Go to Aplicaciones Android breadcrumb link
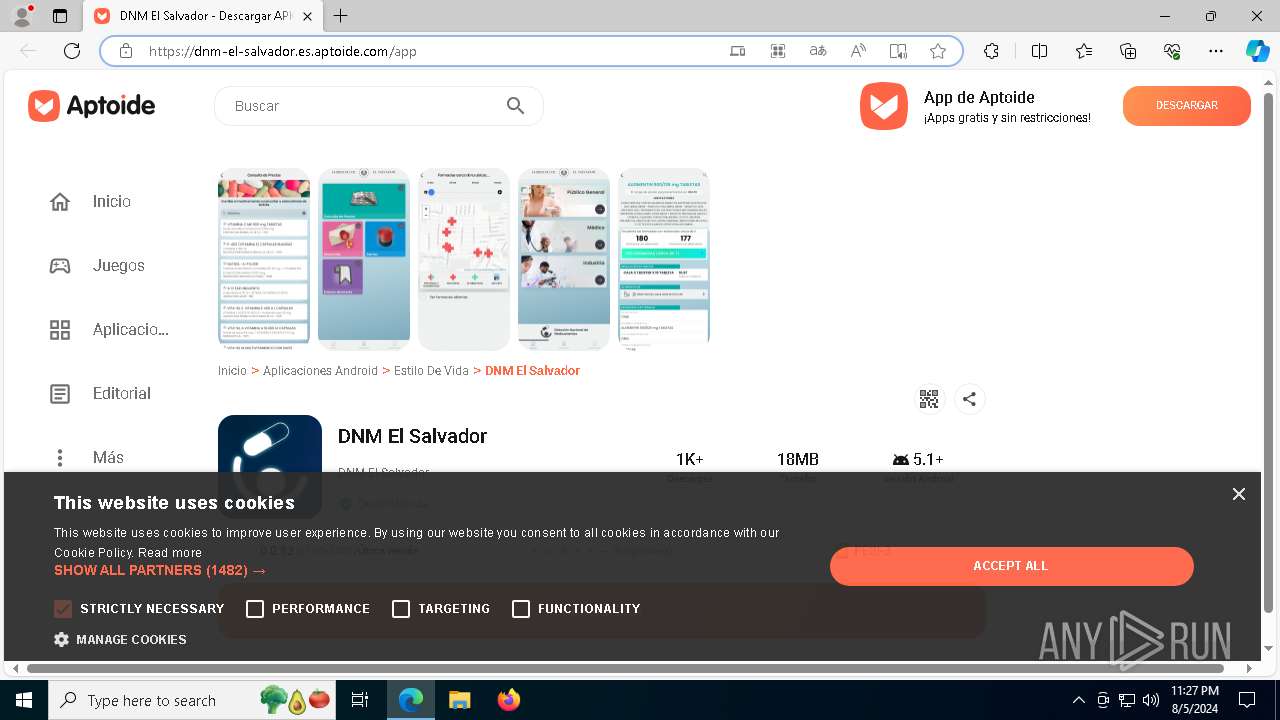Viewport: 1280px width, 720px height. tap(320, 371)
